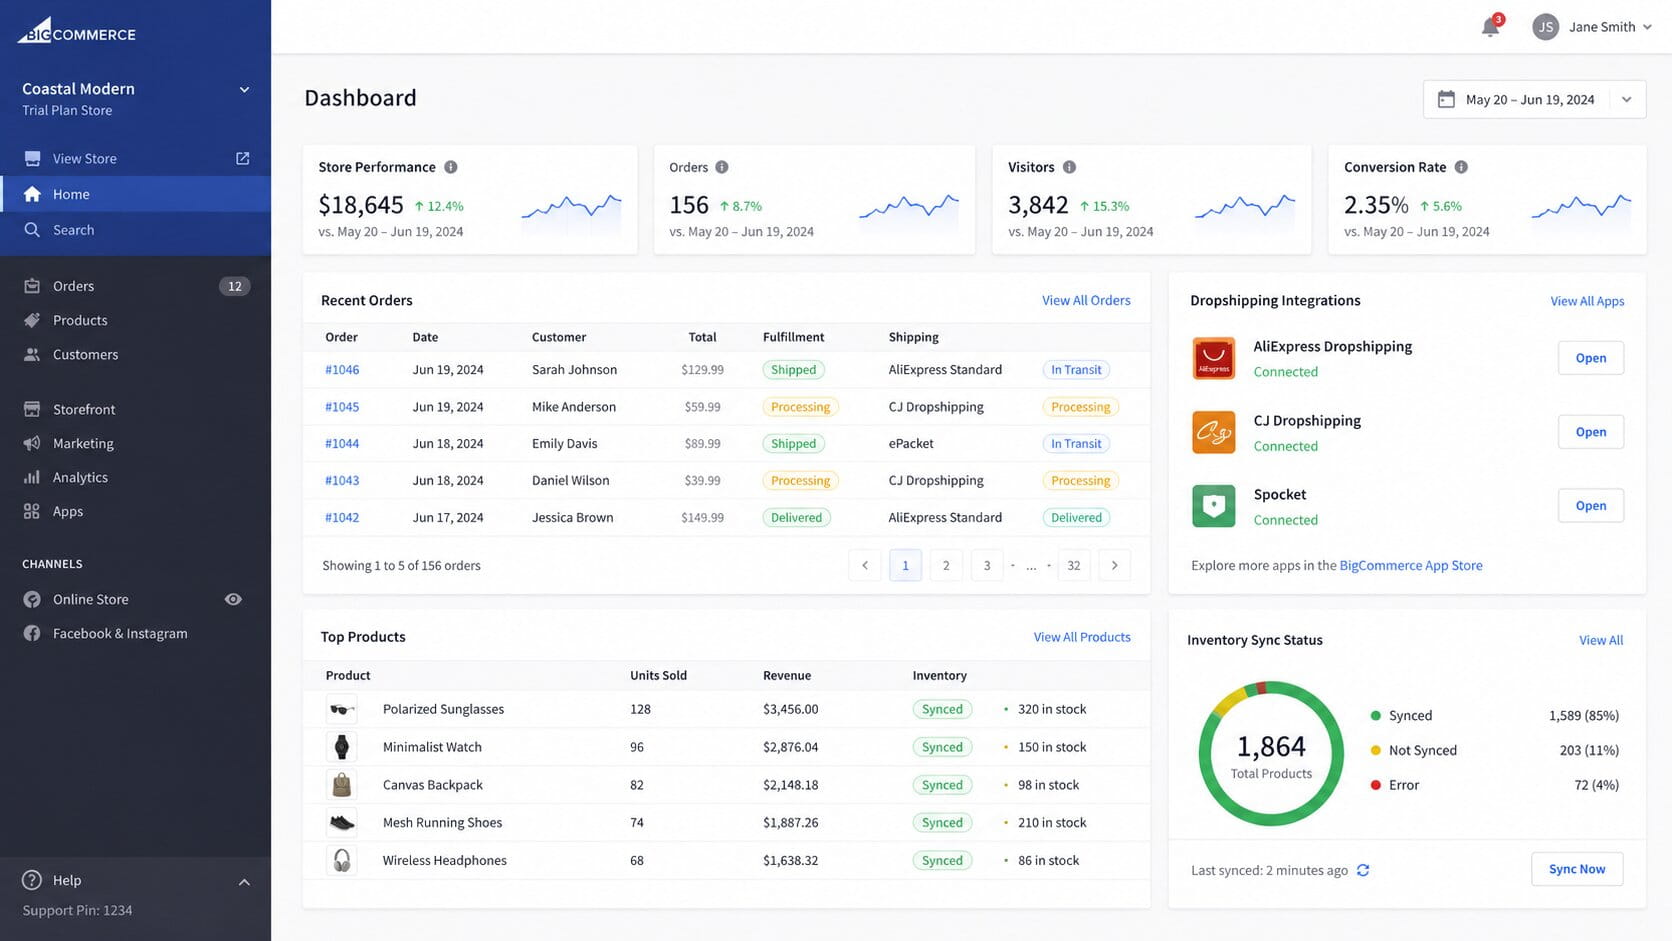Select red Error legend dot
Image resolution: width=1672 pixels, height=941 pixels.
pos(1376,785)
